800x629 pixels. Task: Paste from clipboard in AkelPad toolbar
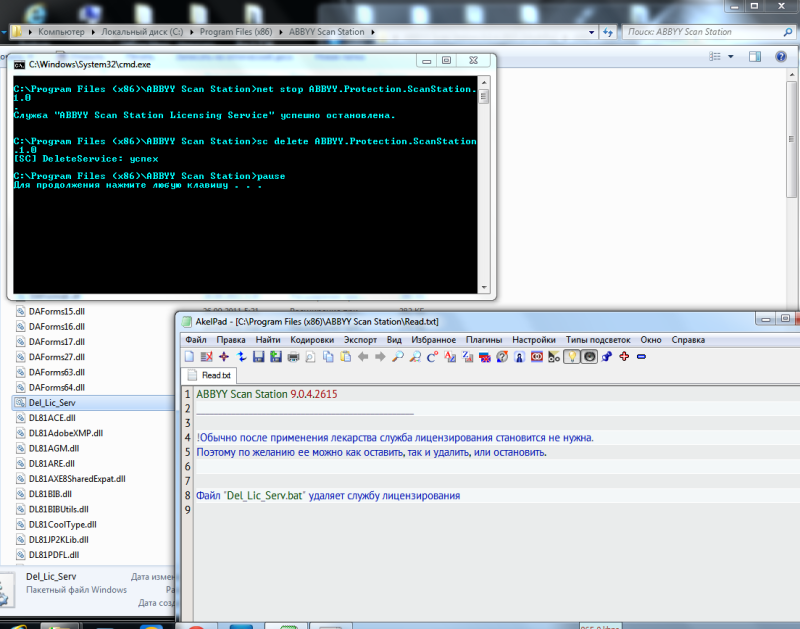[x=345, y=357]
